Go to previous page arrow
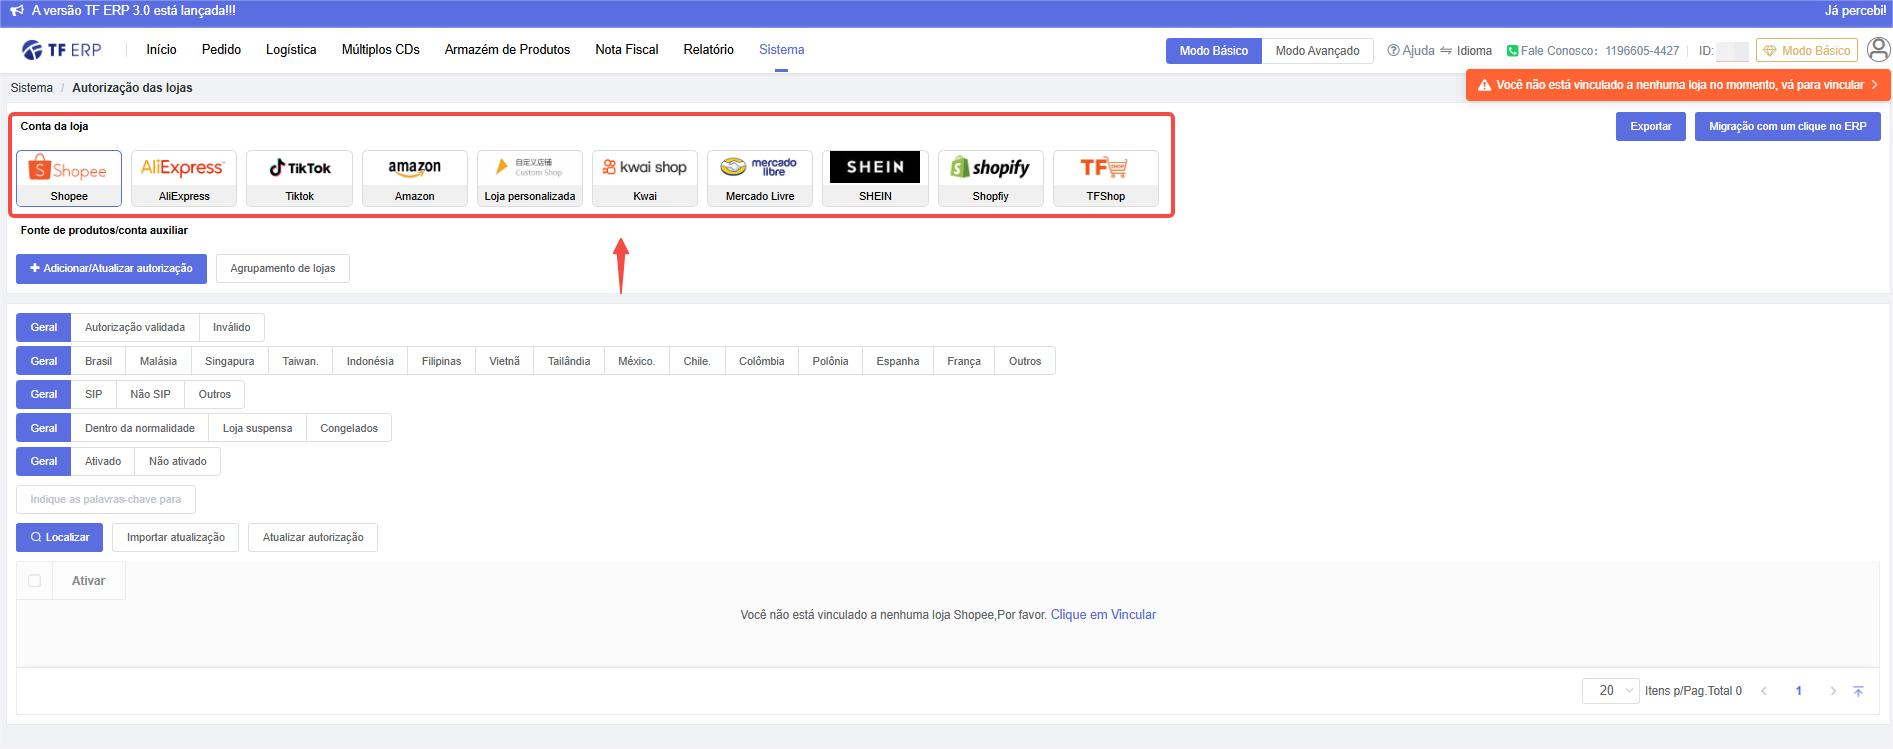Viewport: 1893px width, 749px height. (1764, 691)
